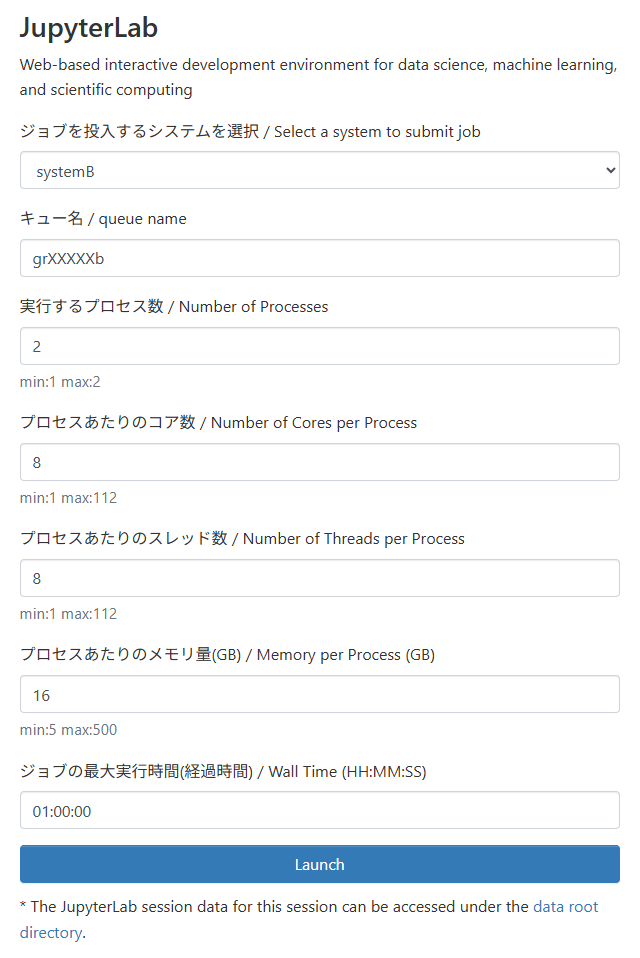640x958 pixels.
Task: Click the JupyterLab page heading
Action: [89, 28]
